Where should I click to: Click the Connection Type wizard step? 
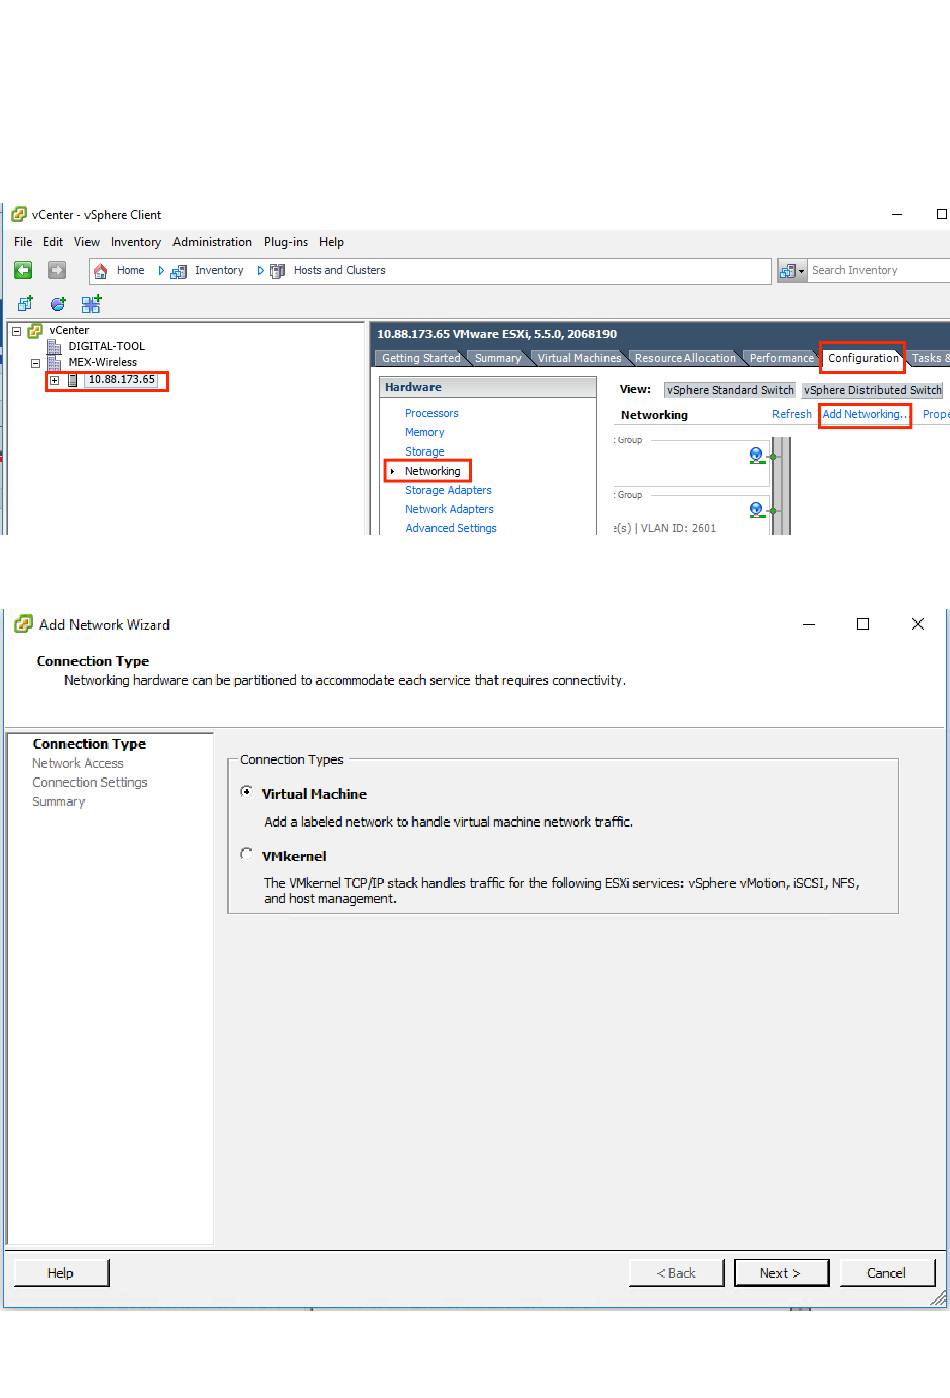tap(89, 744)
